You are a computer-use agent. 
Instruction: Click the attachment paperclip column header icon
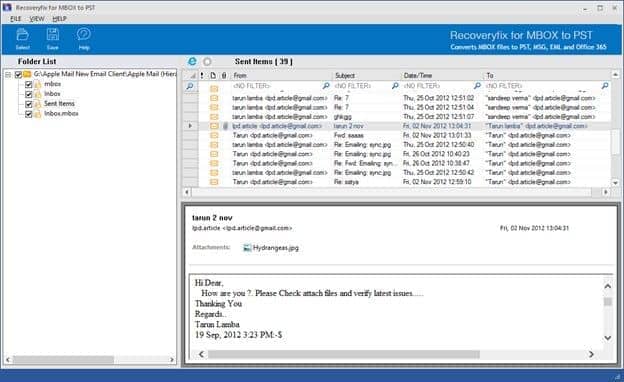(224, 75)
